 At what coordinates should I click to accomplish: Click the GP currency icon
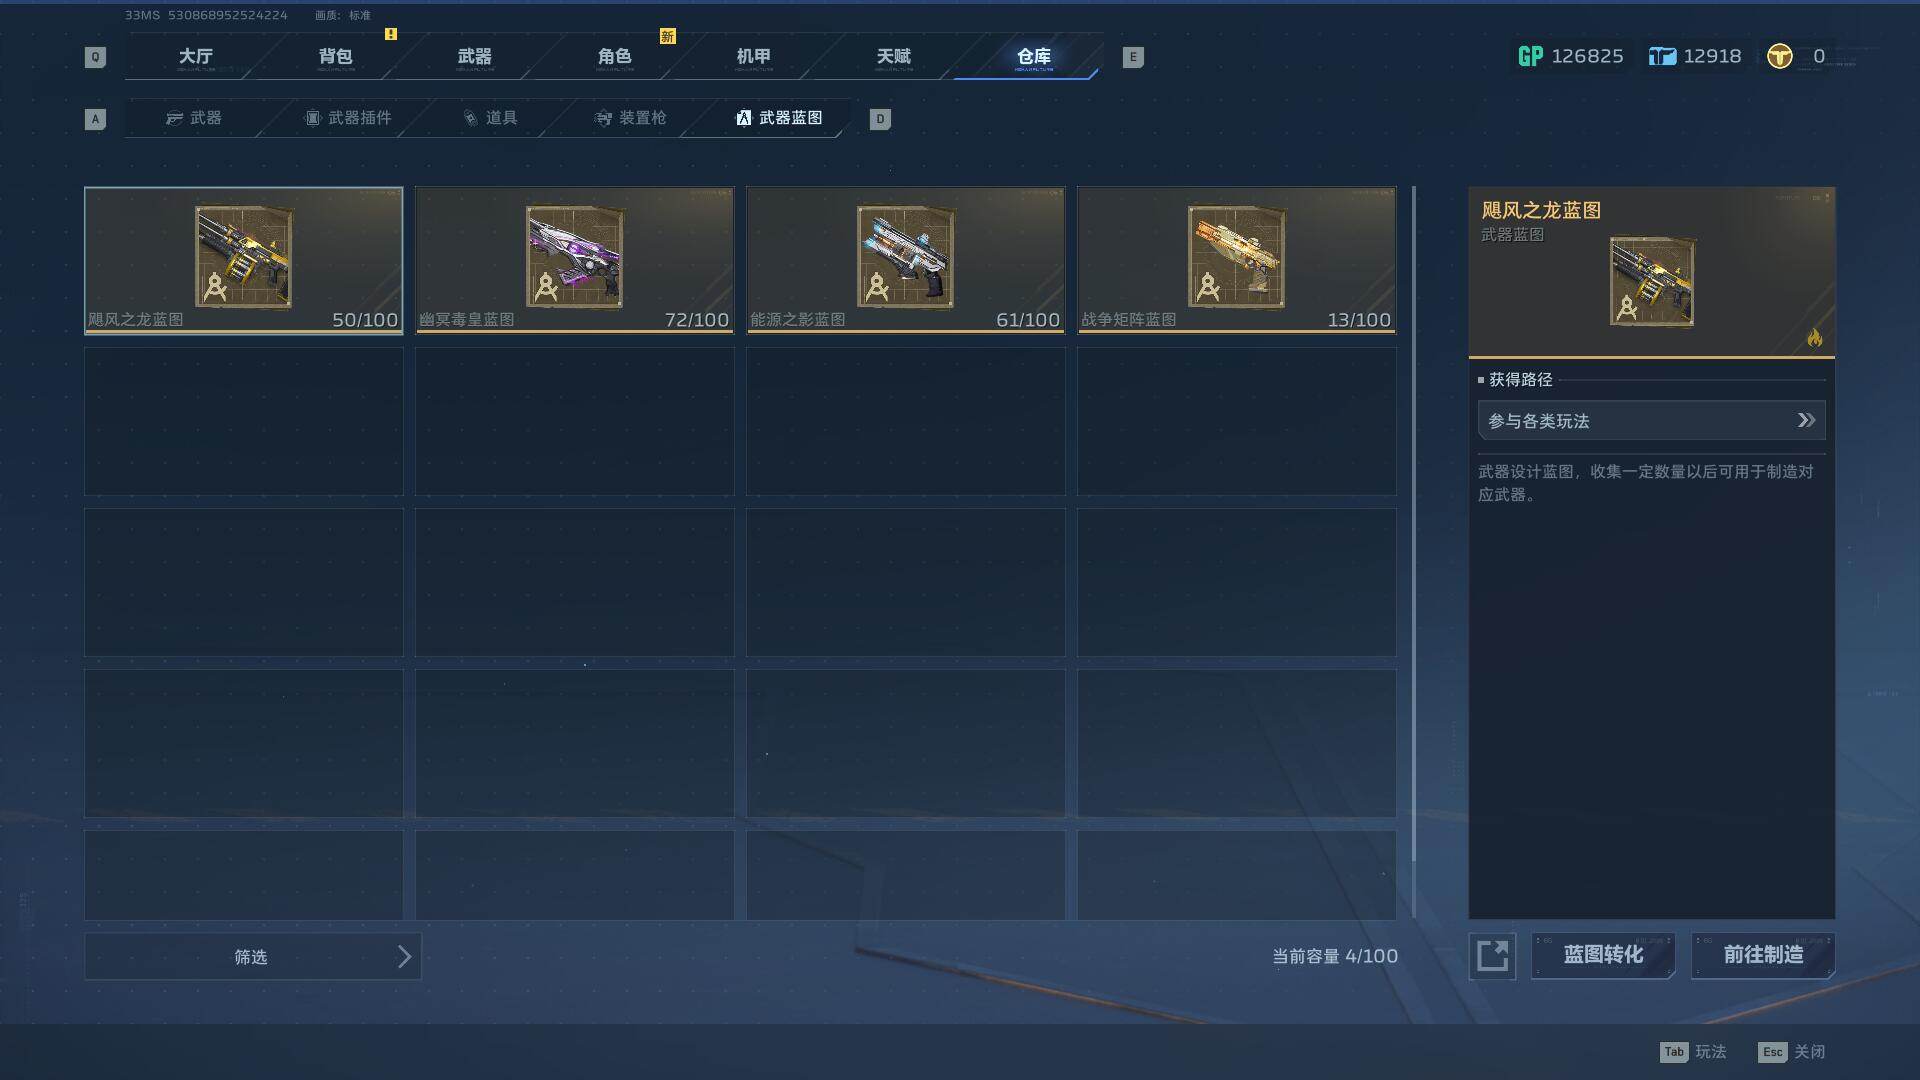[x=1530, y=57]
